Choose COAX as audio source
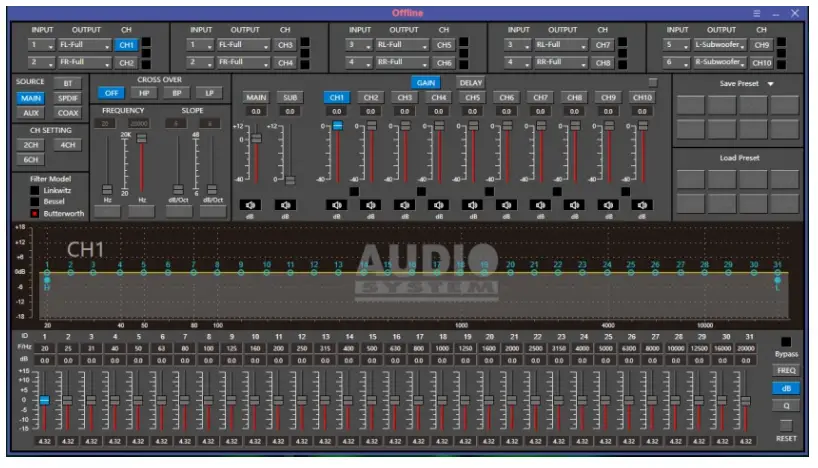The image size is (818, 468). 68,113
